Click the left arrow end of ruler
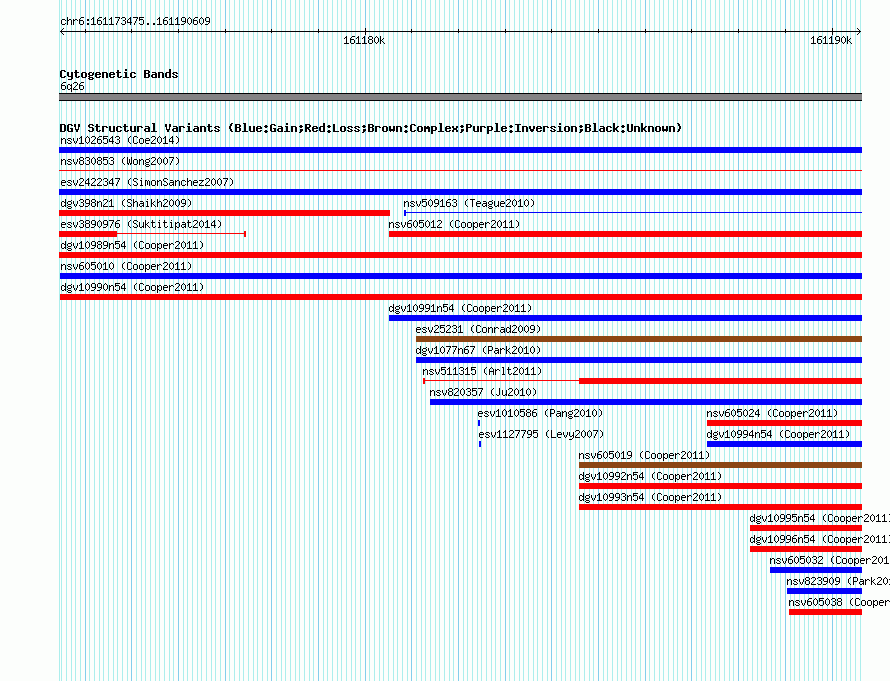 (x=62, y=31)
